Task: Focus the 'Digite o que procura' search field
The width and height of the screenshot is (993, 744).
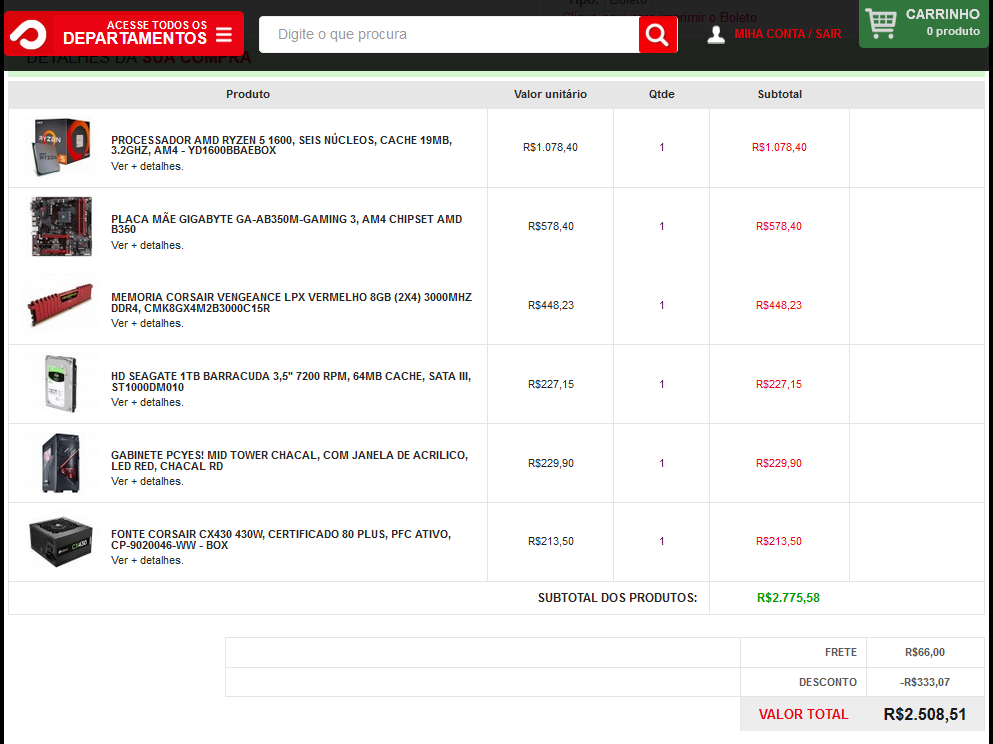Action: click(449, 34)
